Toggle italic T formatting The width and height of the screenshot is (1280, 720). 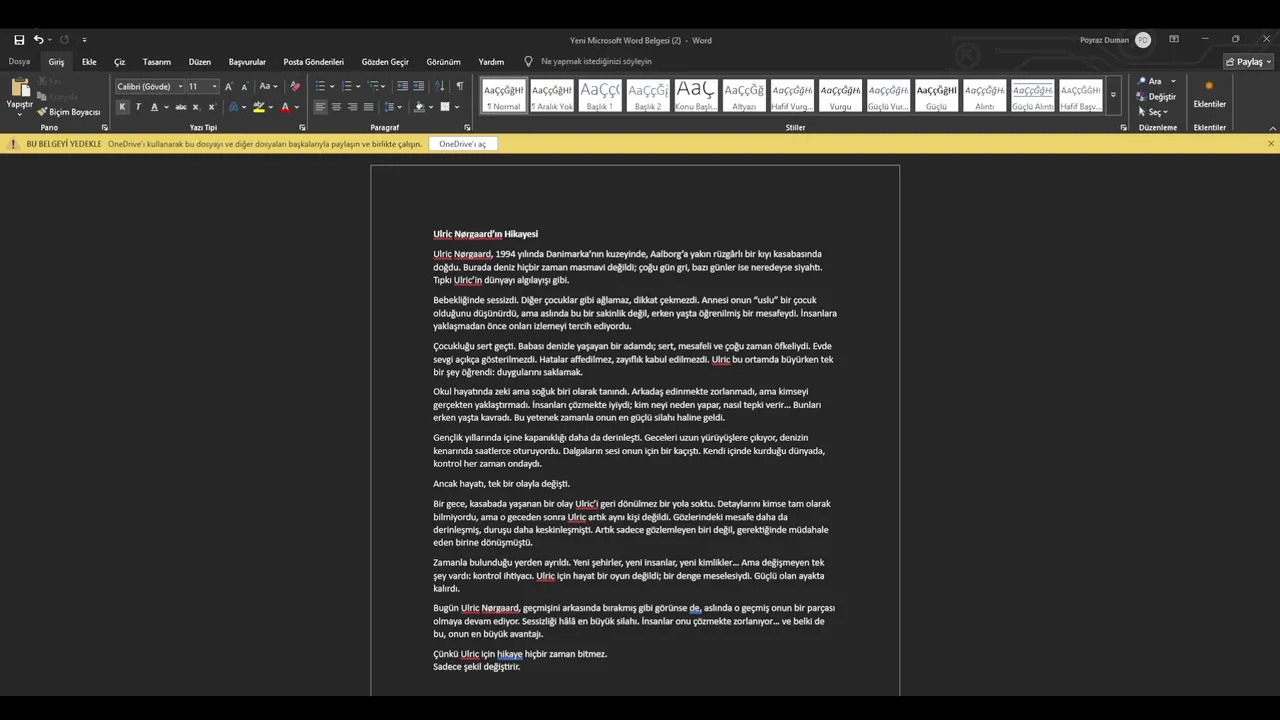pos(138,107)
